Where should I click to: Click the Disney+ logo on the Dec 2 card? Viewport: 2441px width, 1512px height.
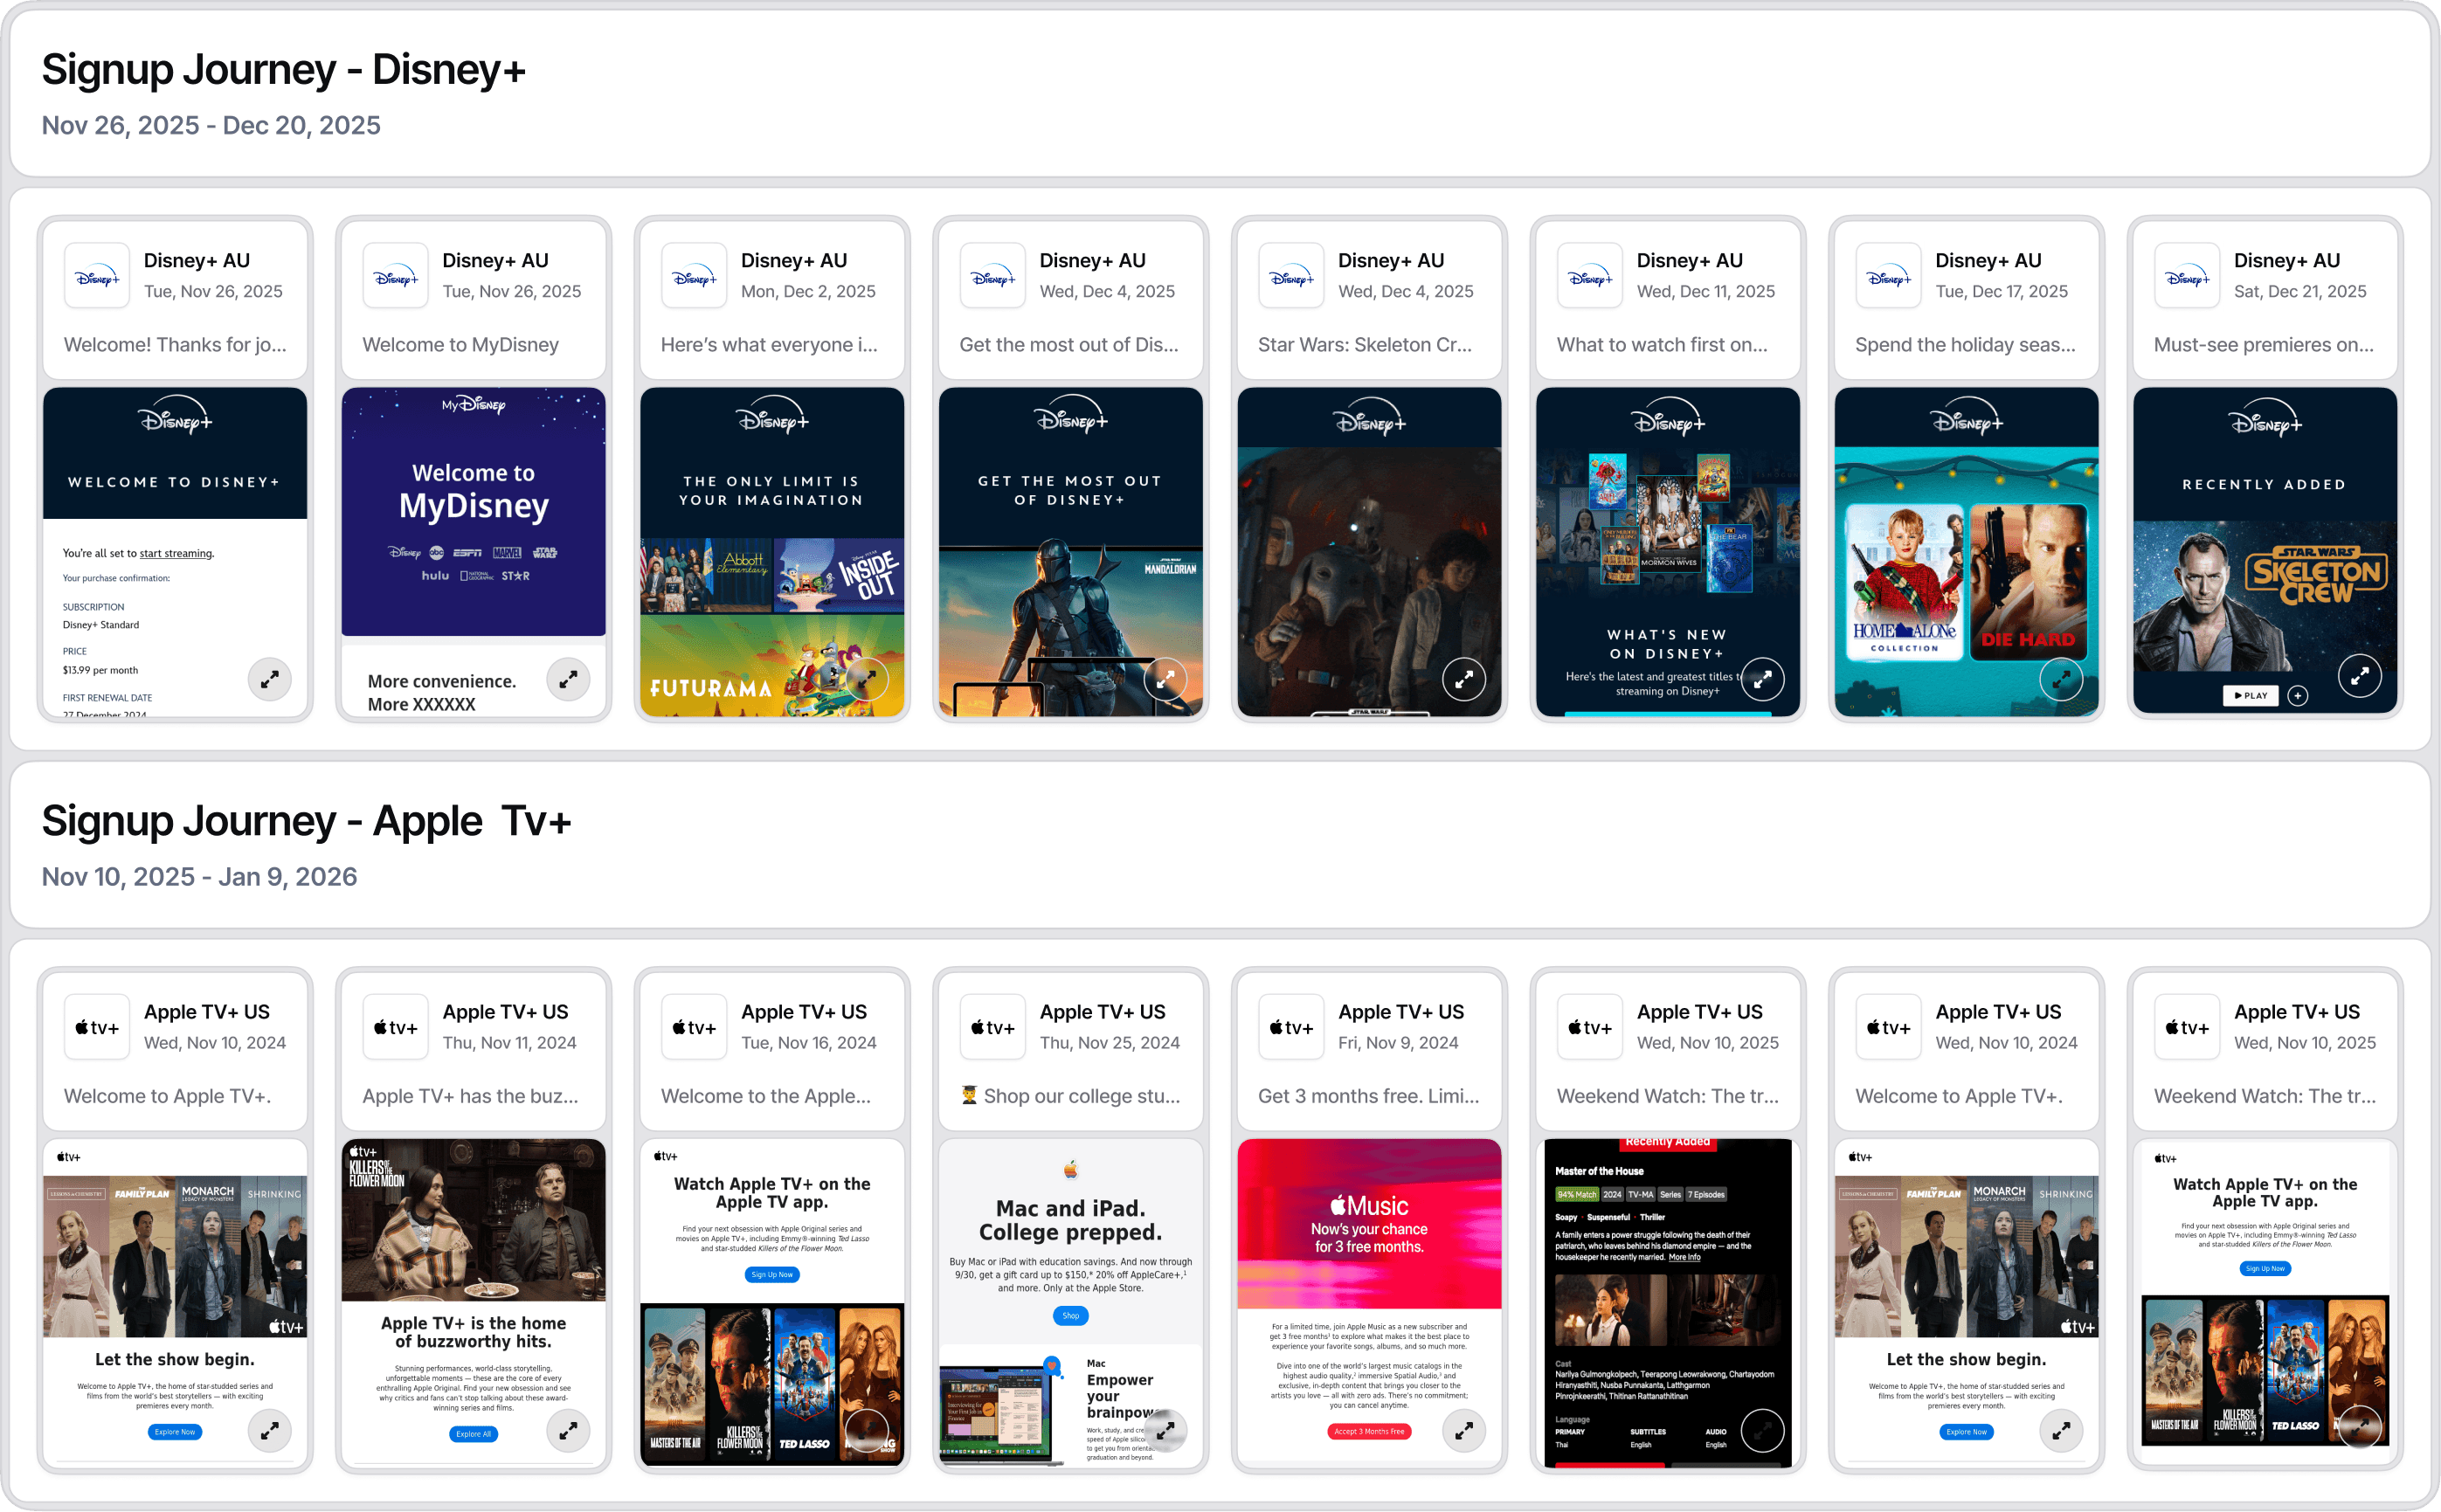694,276
